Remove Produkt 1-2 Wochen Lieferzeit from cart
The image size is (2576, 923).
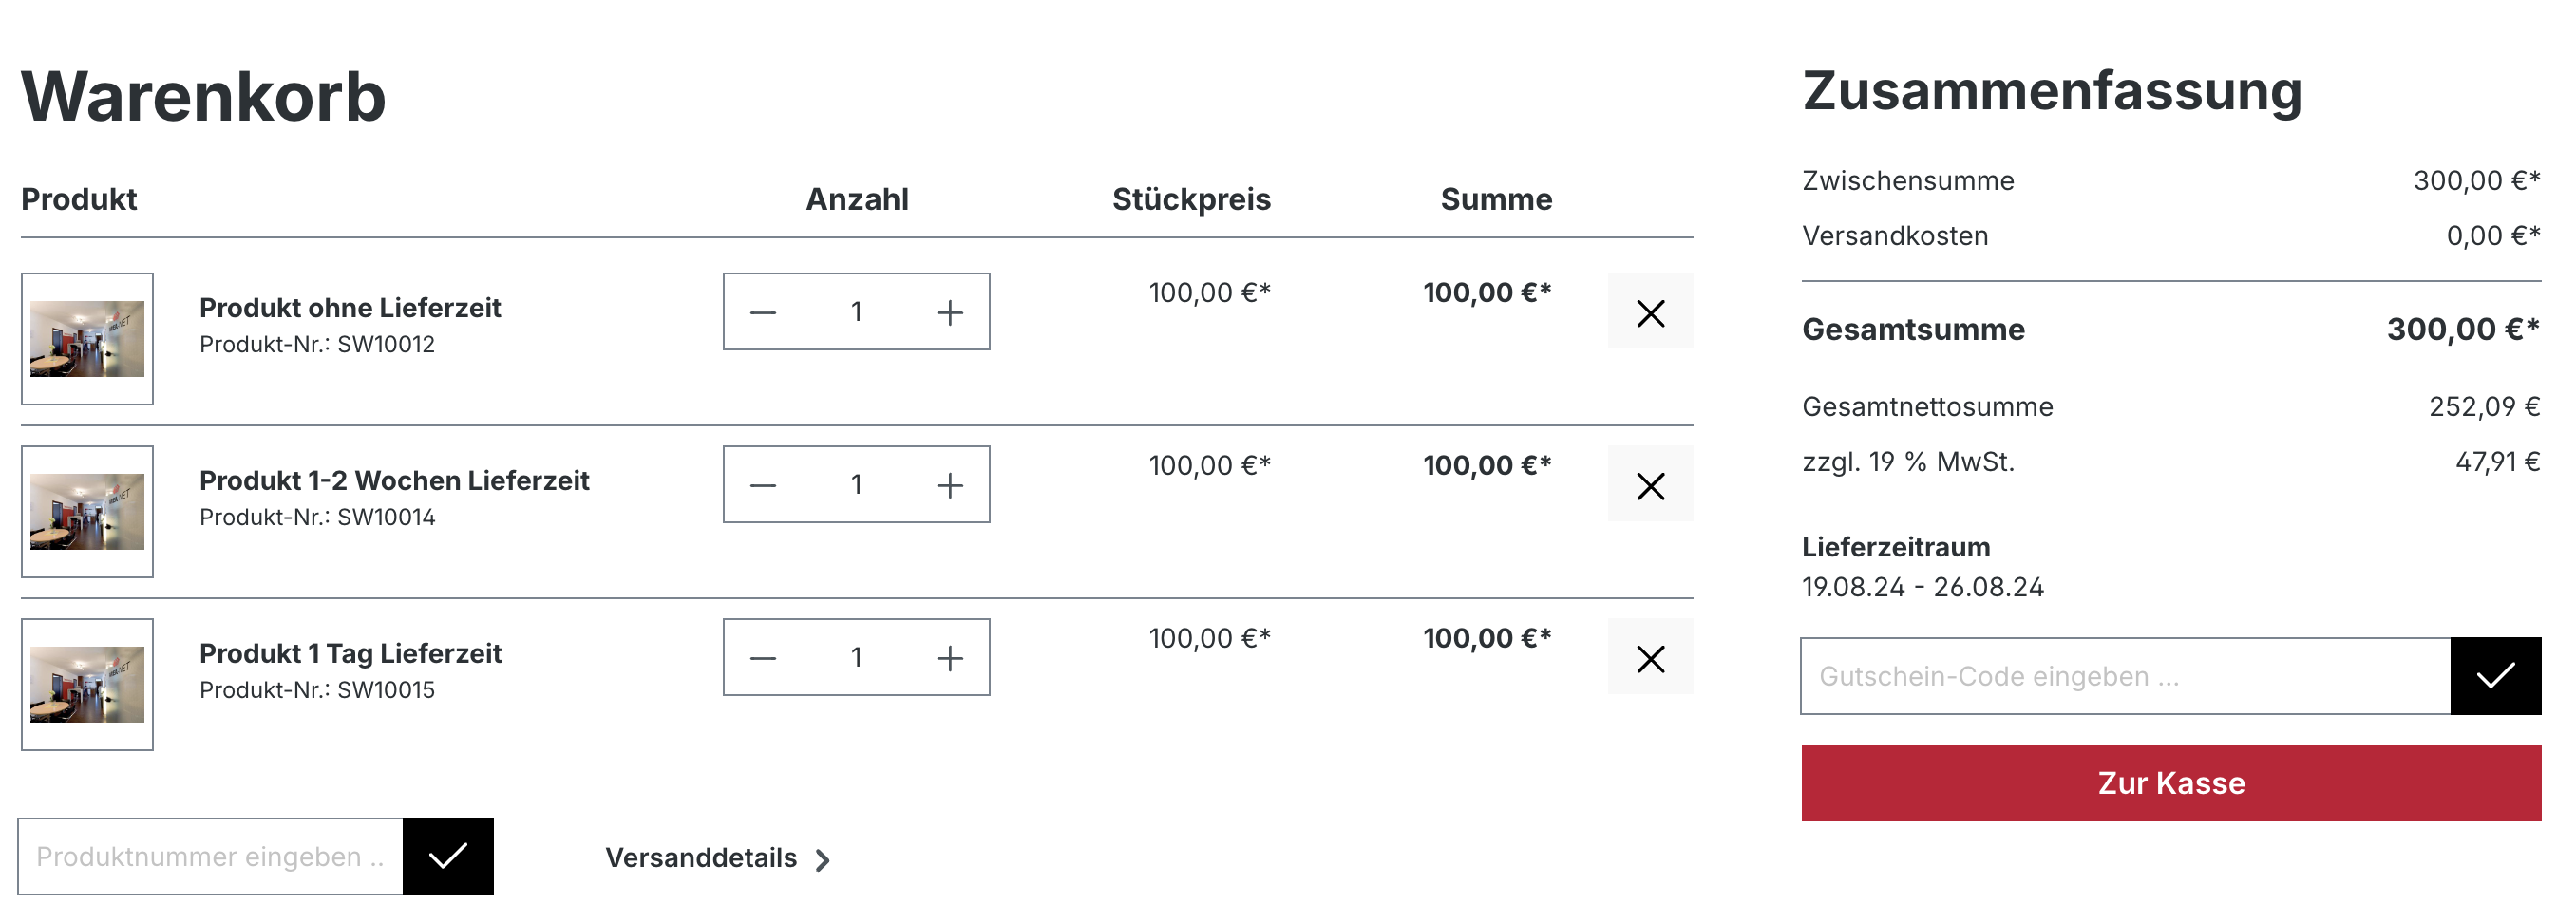[1650, 486]
